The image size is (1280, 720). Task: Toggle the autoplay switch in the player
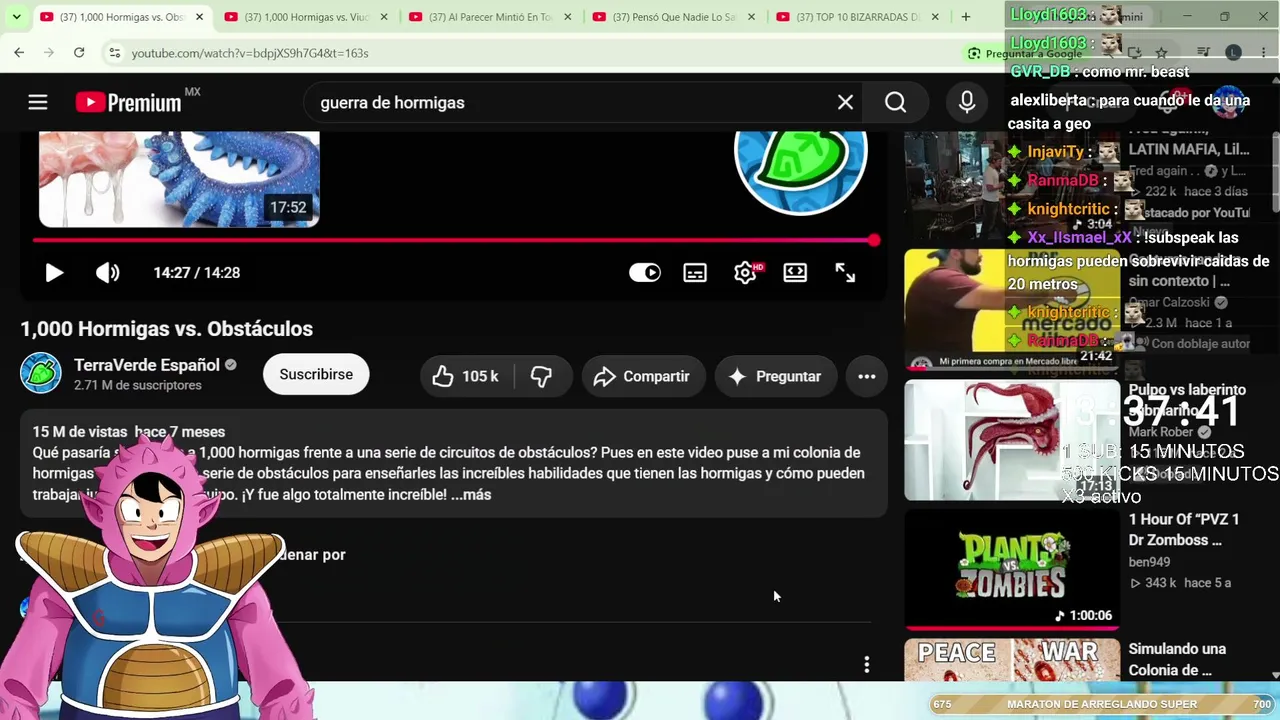645,273
